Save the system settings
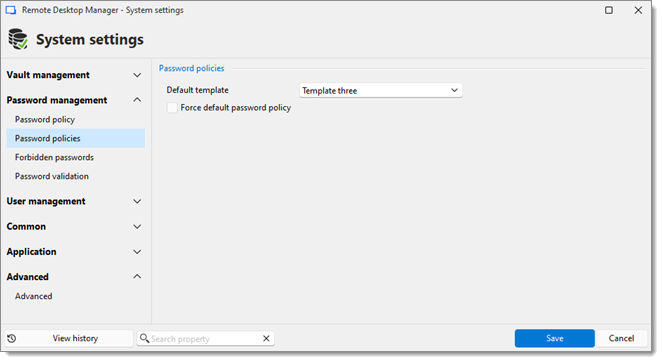Screen dimensions: 662x362 [x=554, y=338]
